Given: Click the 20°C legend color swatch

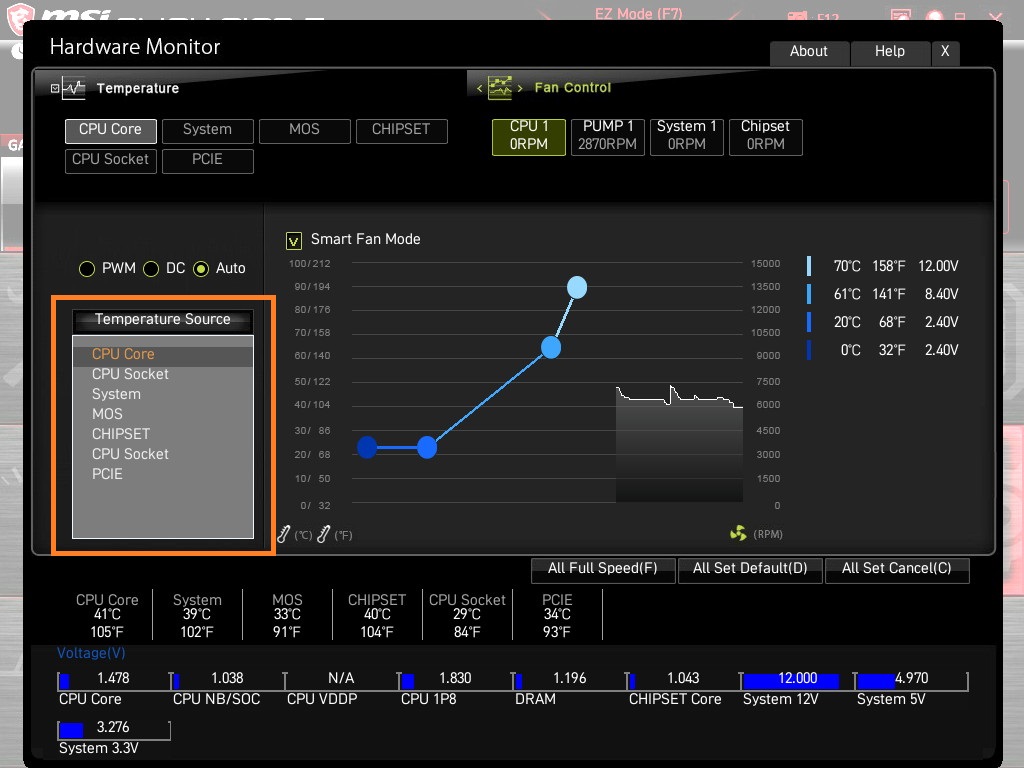Looking at the screenshot, I should [809, 323].
